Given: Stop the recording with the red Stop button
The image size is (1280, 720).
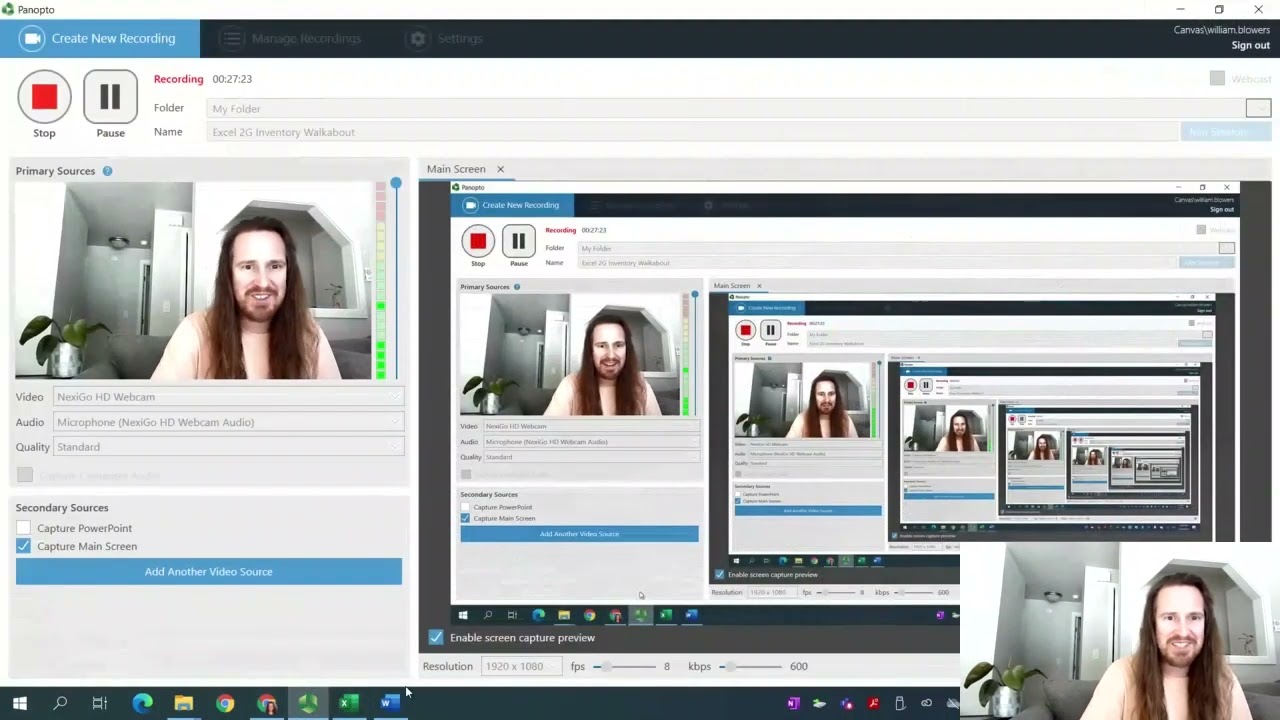Looking at the screenshot, I should tap(44, 97).
